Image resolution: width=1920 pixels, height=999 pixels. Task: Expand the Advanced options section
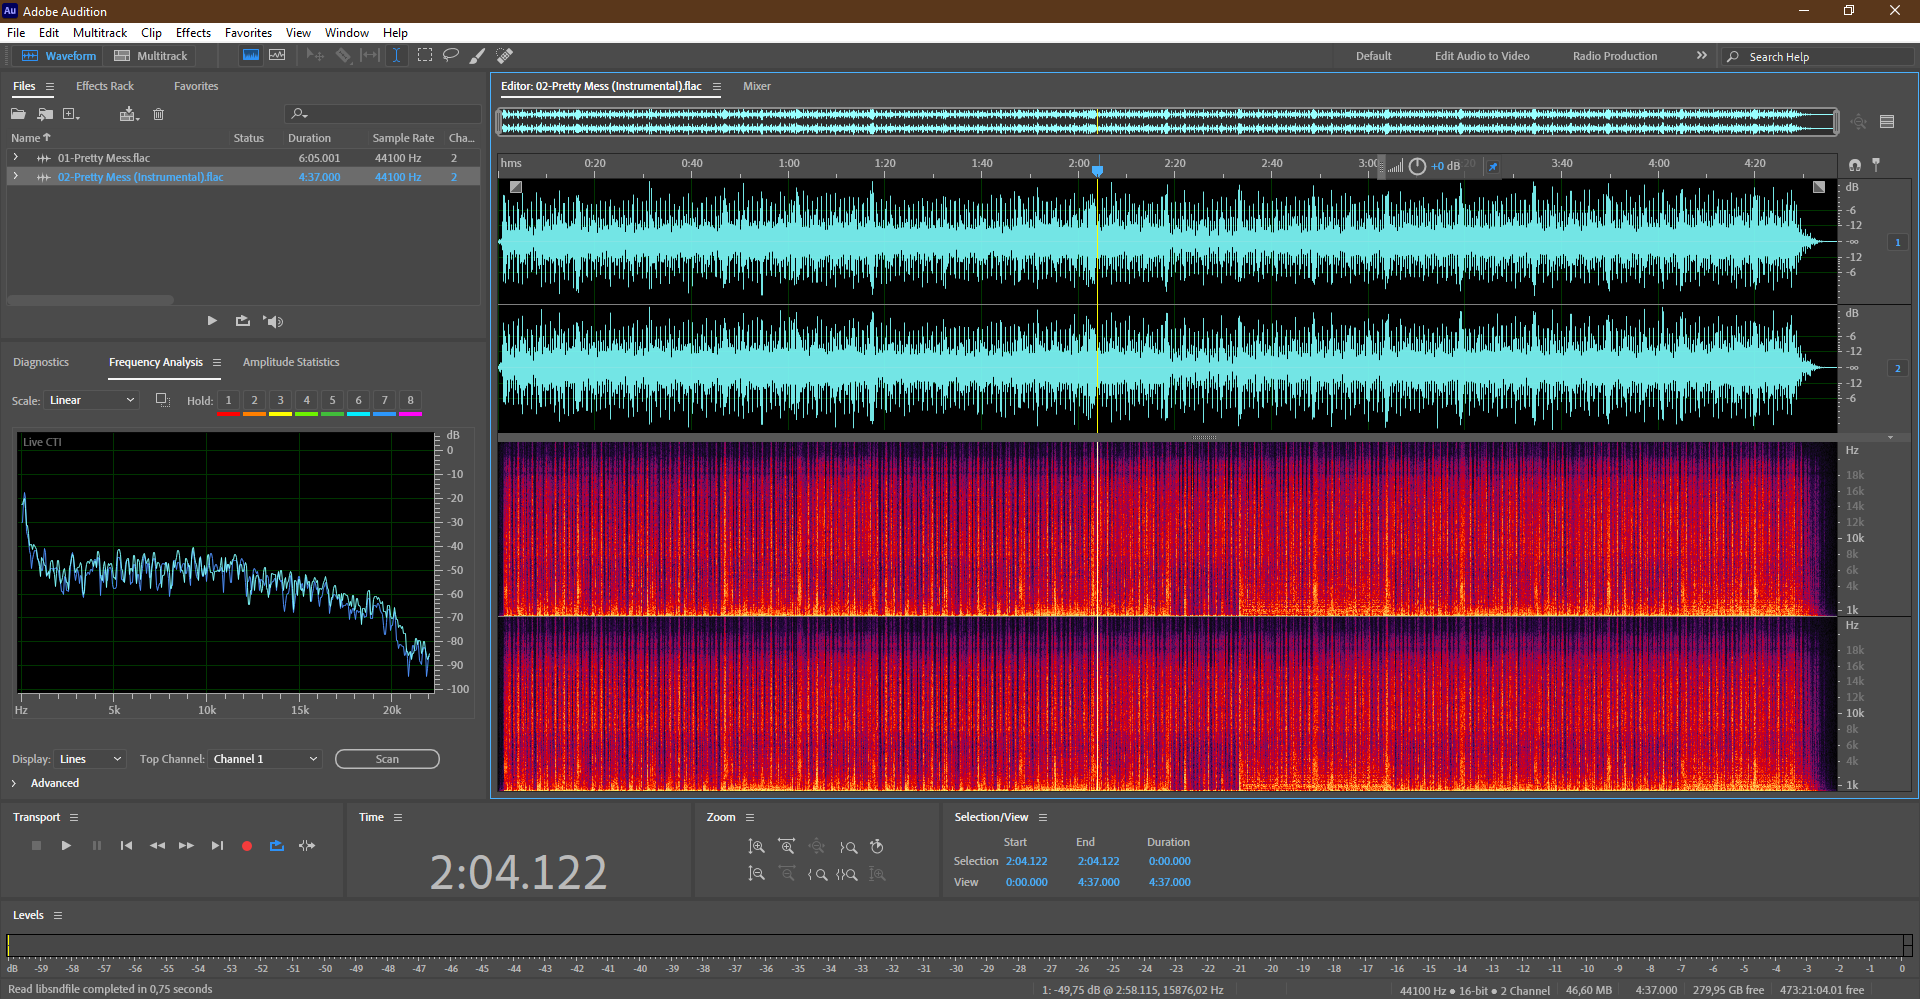click(x=14, y=783)
